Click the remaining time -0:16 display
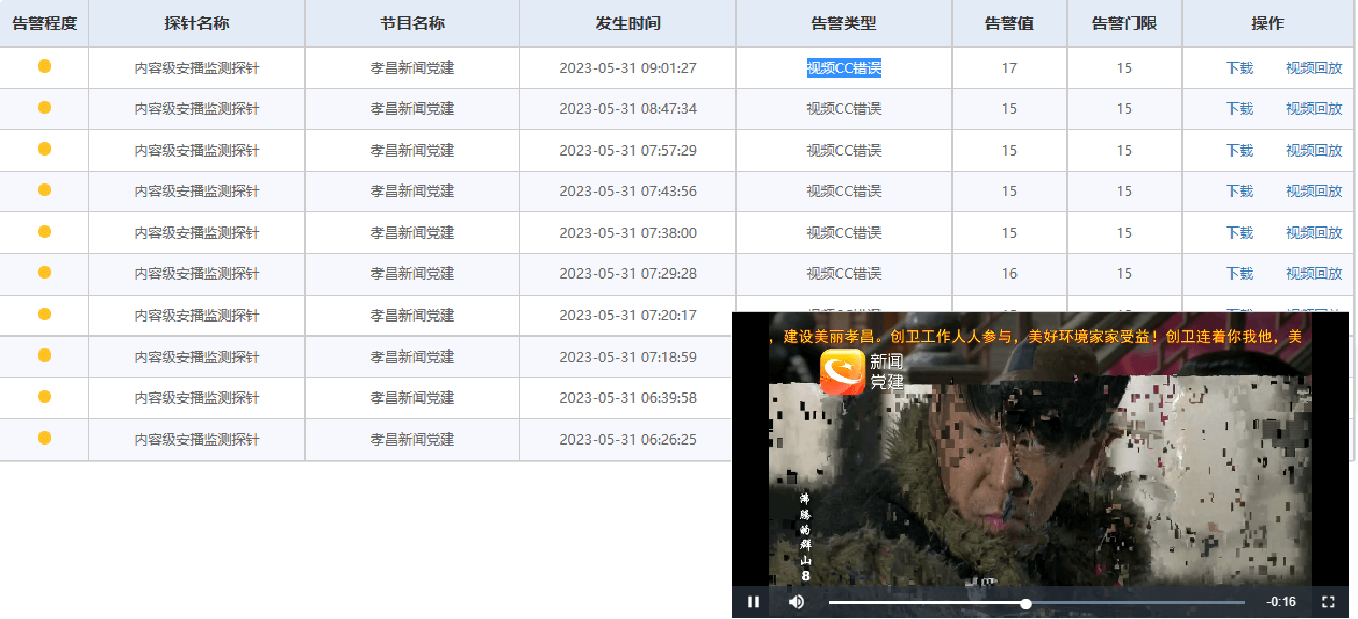 coord(1280,602)
